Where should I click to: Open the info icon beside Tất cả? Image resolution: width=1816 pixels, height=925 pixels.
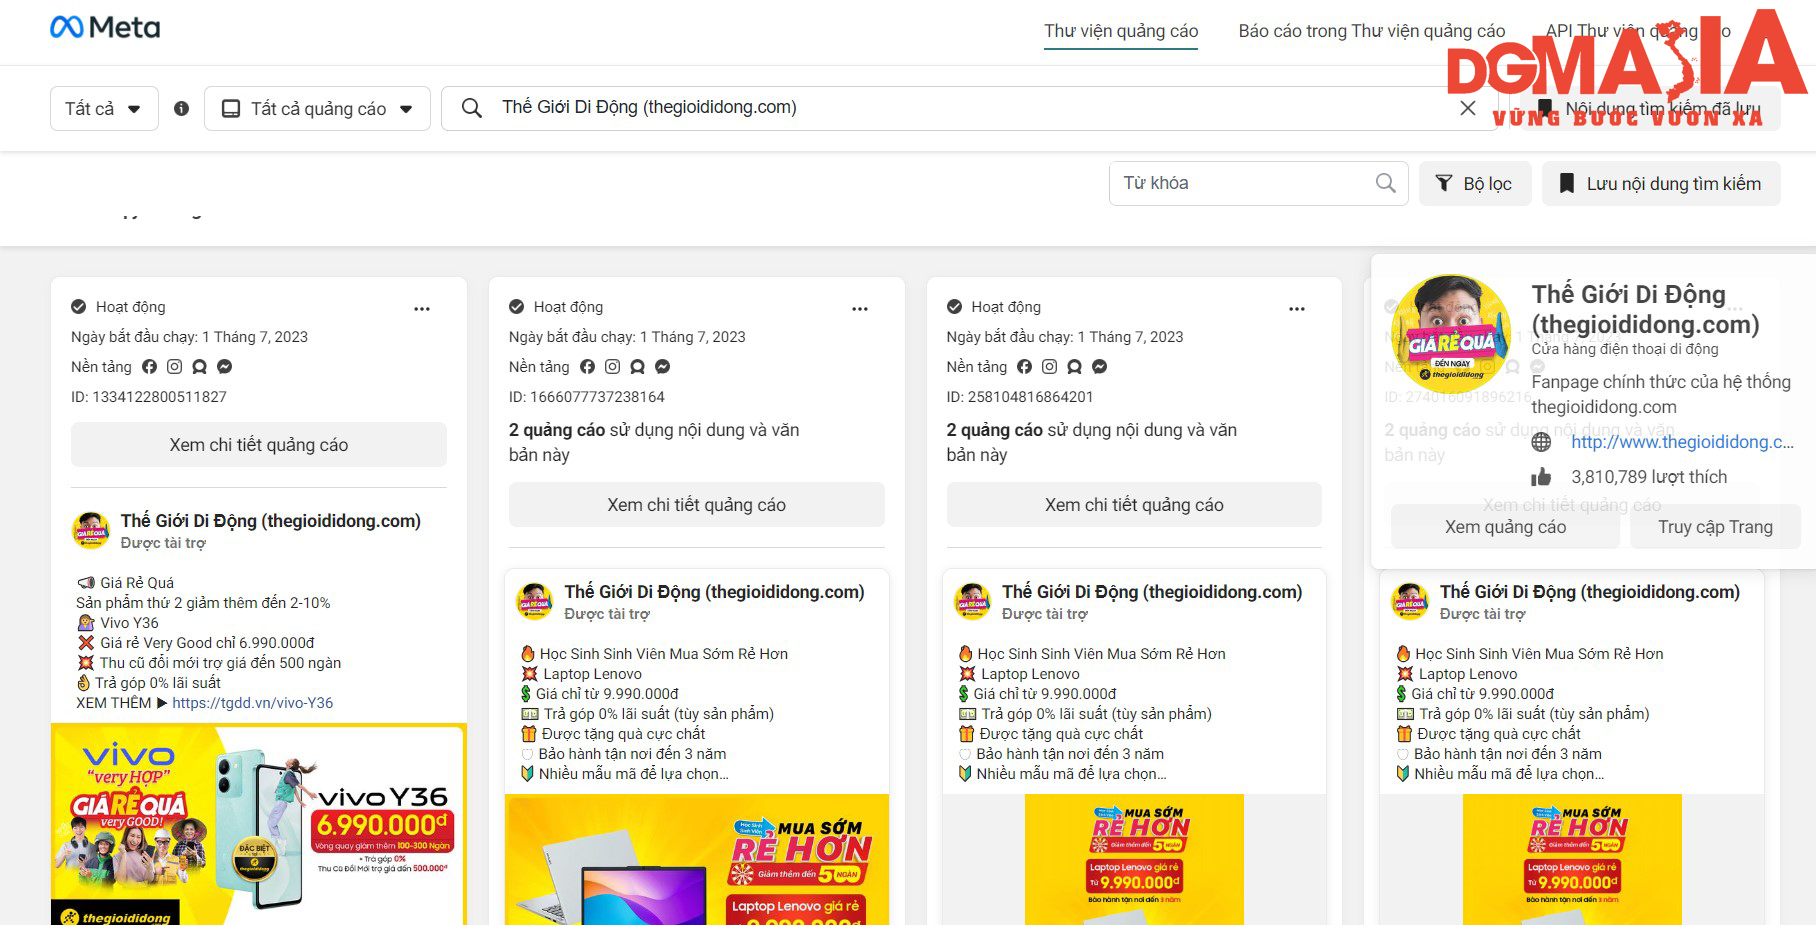(x=181, y=109)
